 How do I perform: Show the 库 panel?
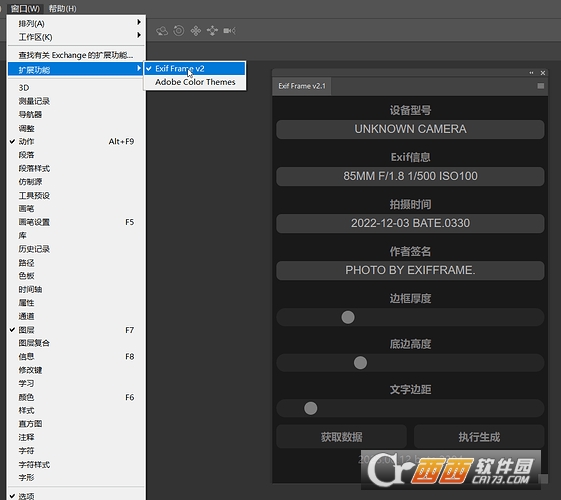click(76, 235)
